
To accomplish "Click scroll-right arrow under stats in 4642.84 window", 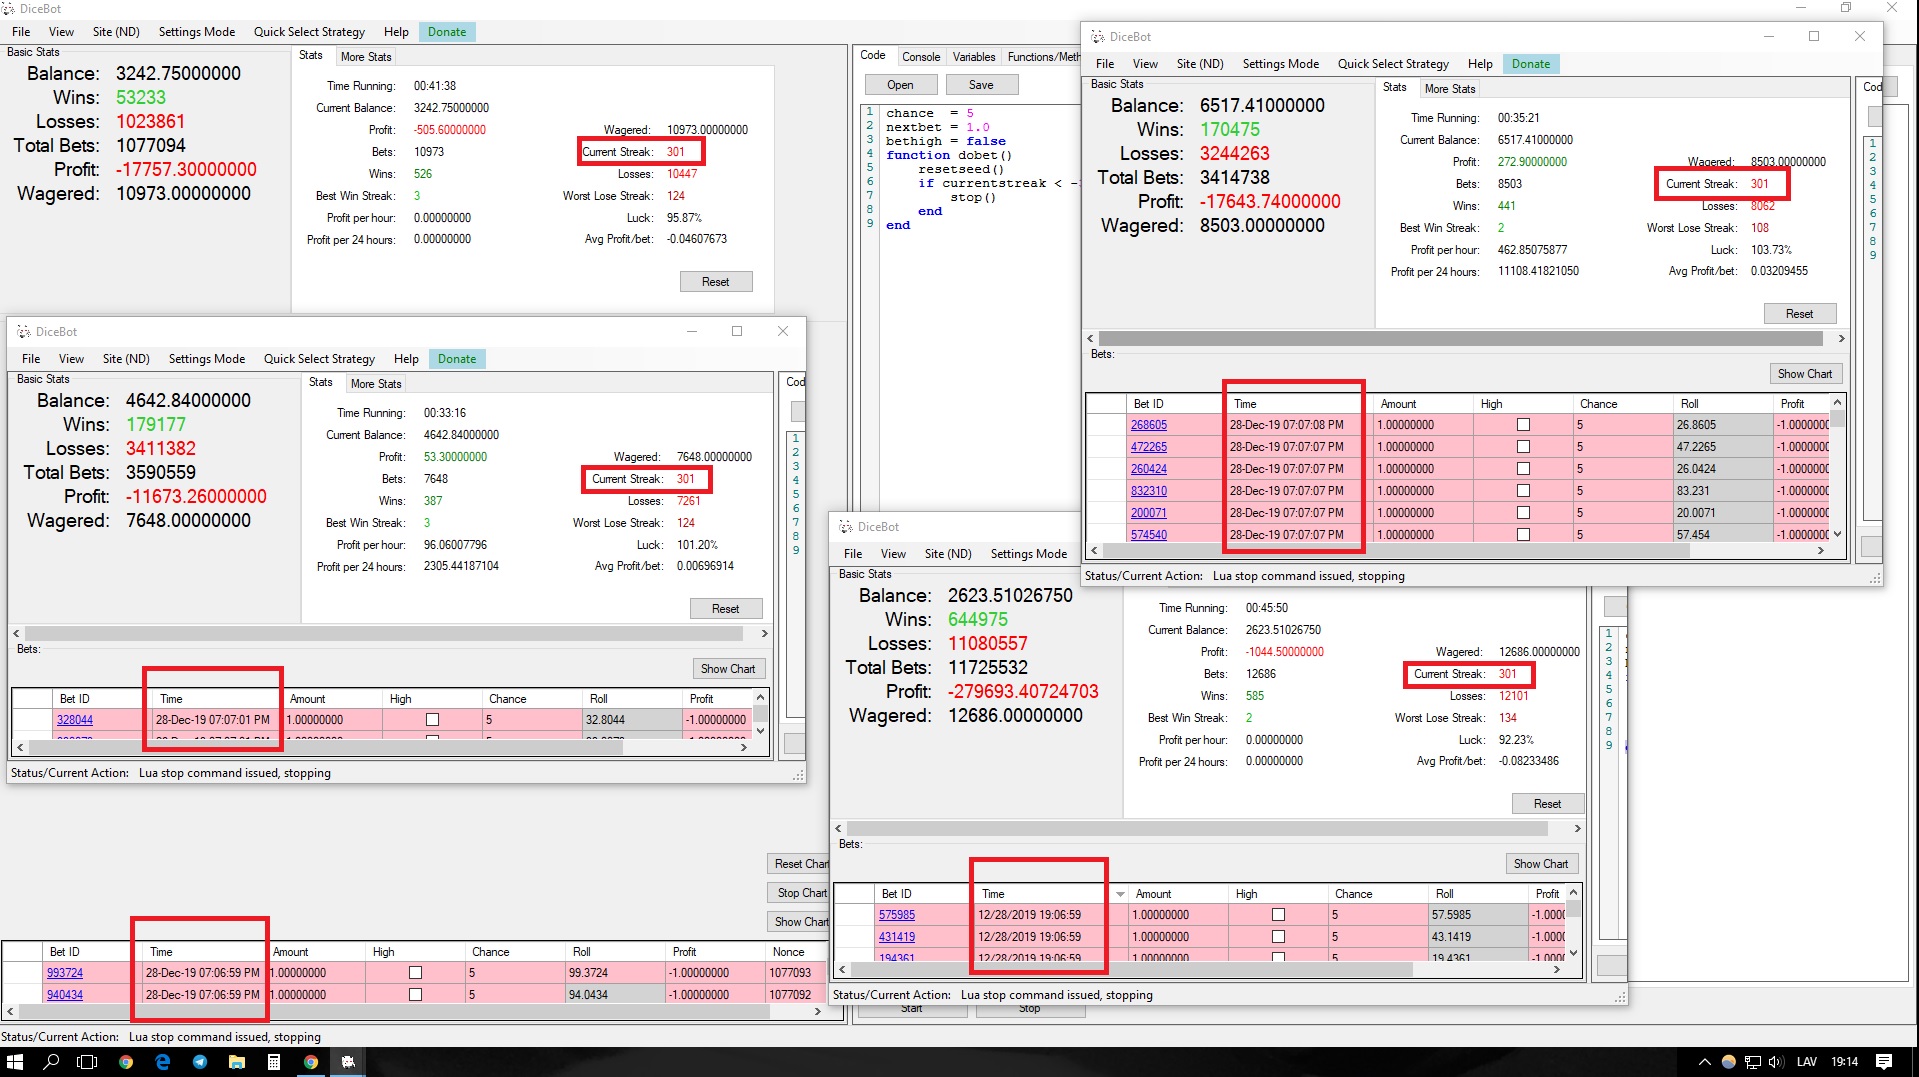I will [764, 634].
